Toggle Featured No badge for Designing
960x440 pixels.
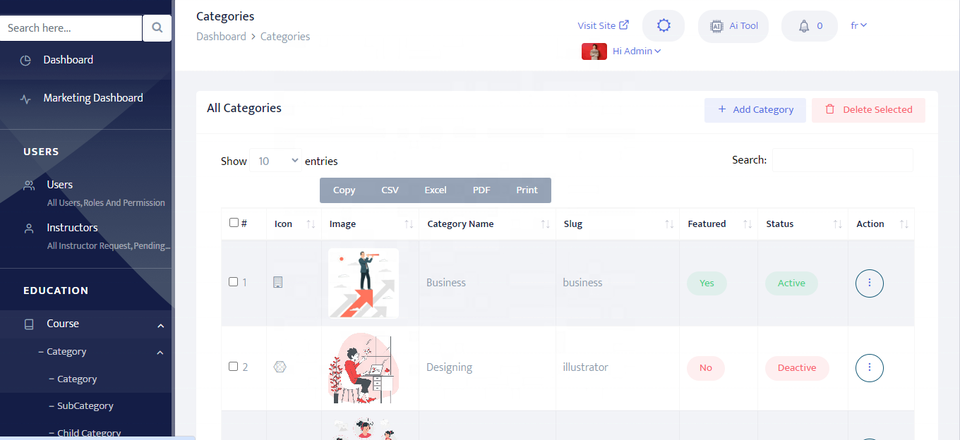(x=706, y=368)
